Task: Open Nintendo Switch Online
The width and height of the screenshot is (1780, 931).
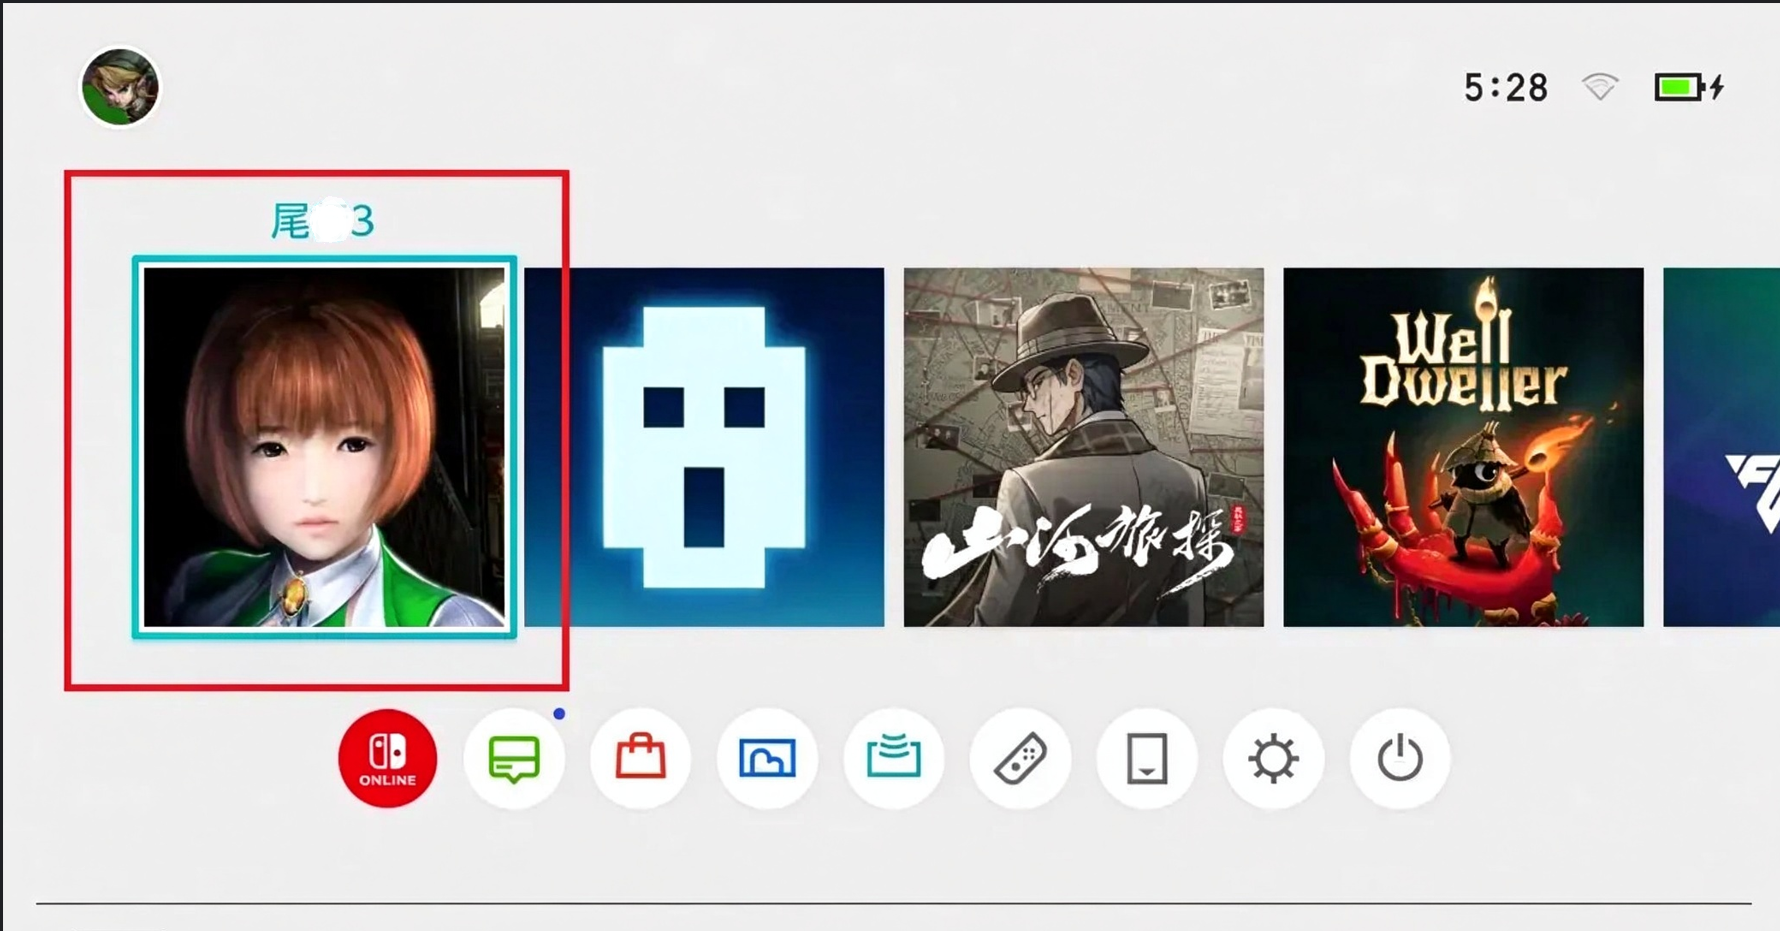Action: click(x=388, y=758)
